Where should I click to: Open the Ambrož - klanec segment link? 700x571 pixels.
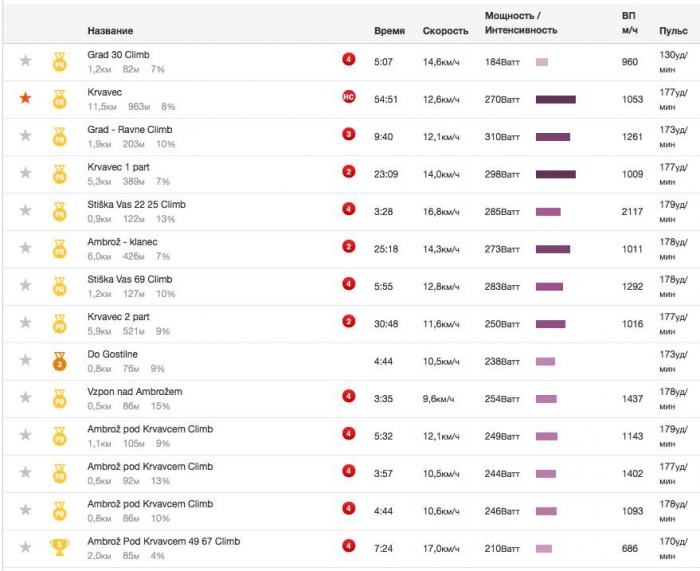pyautogui.click(x=123, y=242)
